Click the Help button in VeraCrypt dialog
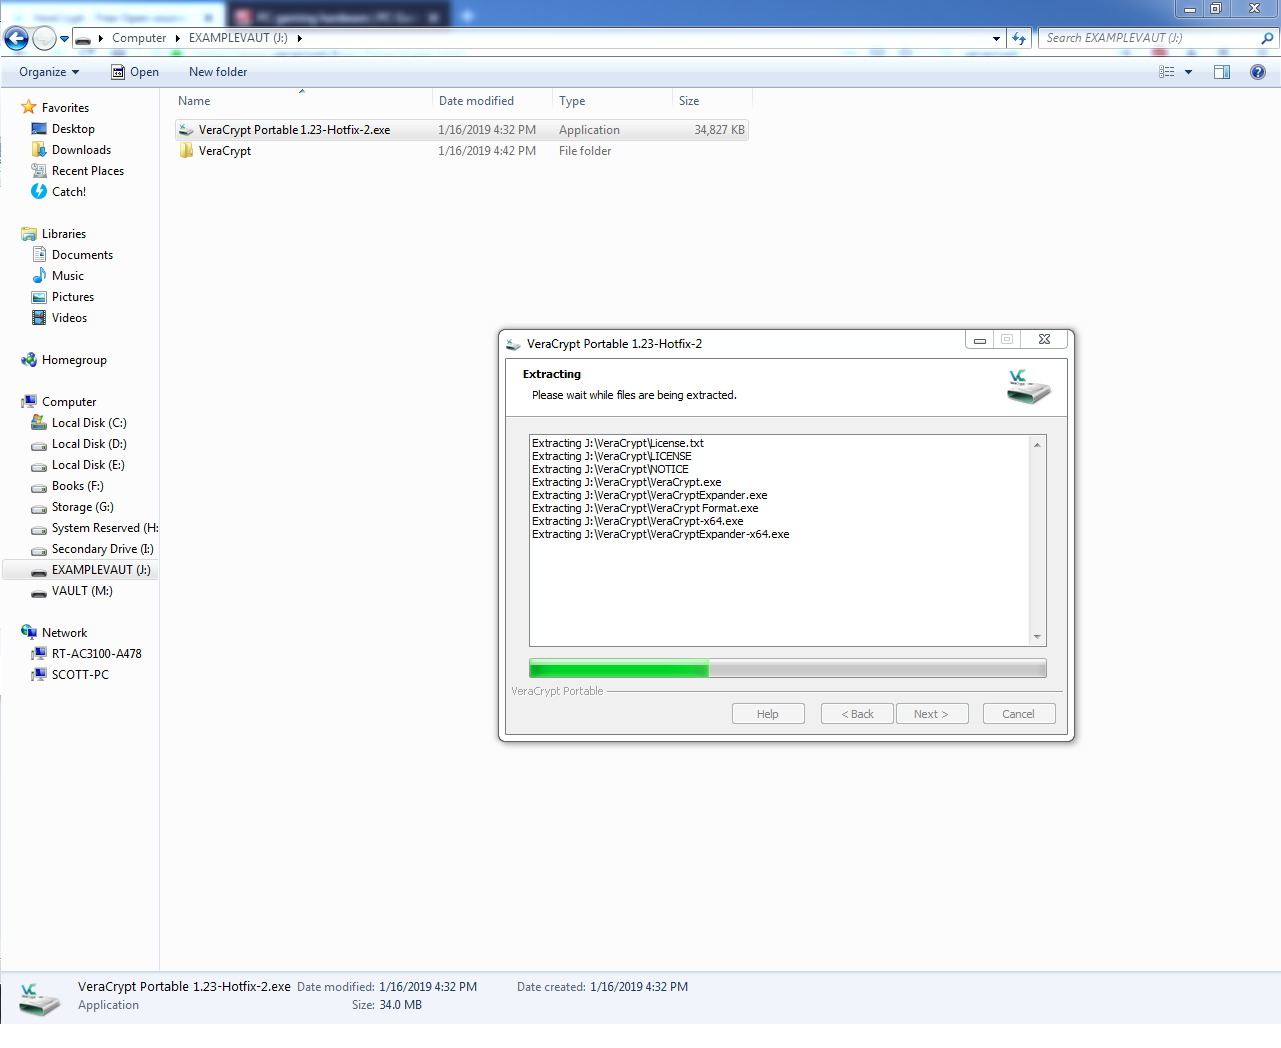Viewport: 1281px width, 1048px height. click(768, 714)
